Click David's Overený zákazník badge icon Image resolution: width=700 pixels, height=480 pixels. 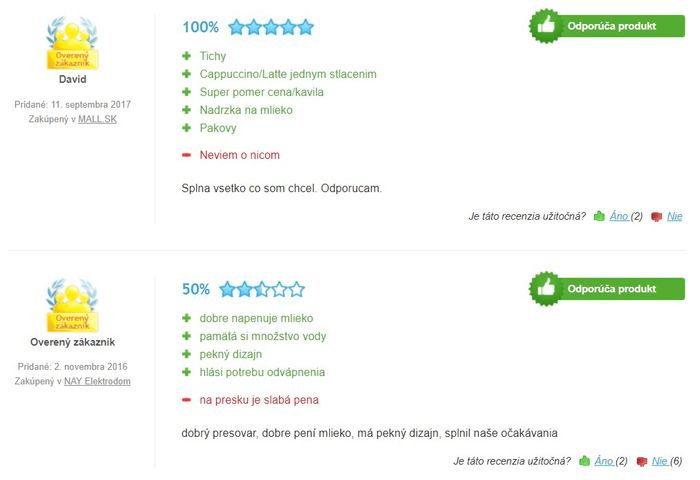click(72, 43)
